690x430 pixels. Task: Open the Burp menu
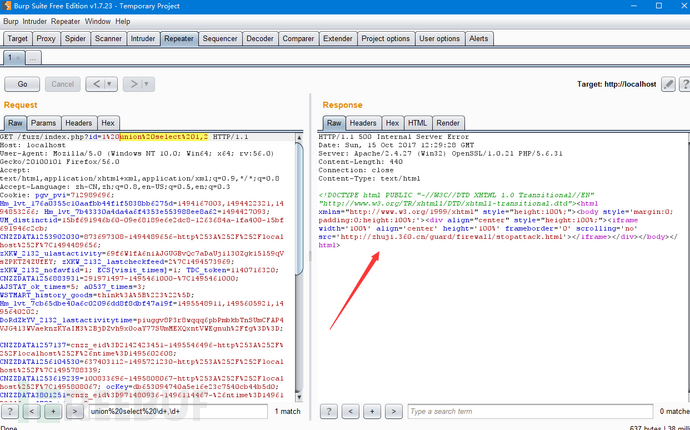click(x=11, y=21)
